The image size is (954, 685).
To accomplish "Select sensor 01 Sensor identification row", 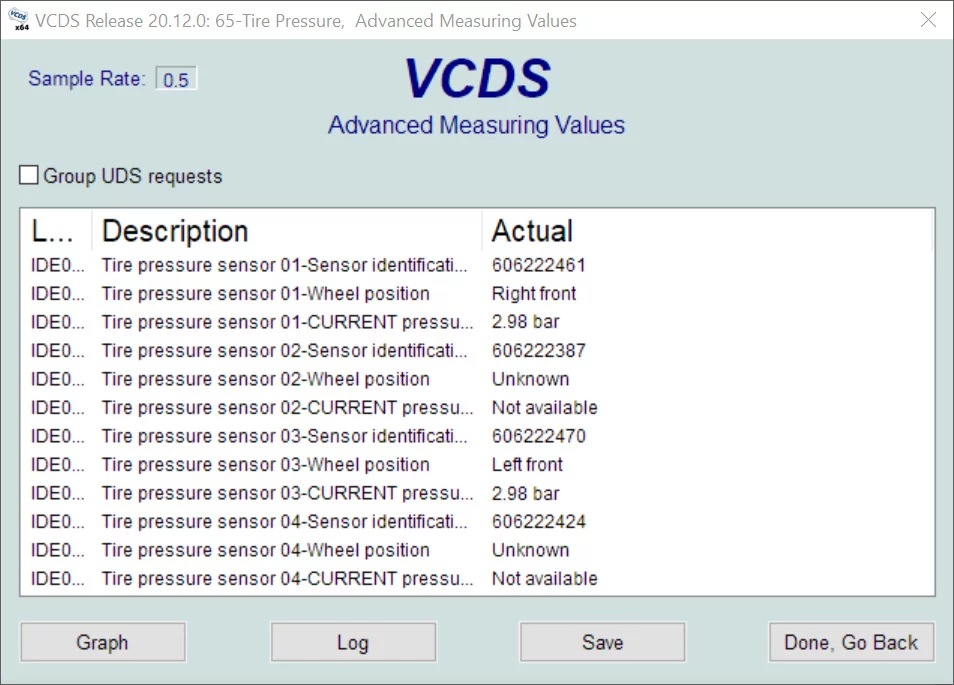I will point(284,265).
